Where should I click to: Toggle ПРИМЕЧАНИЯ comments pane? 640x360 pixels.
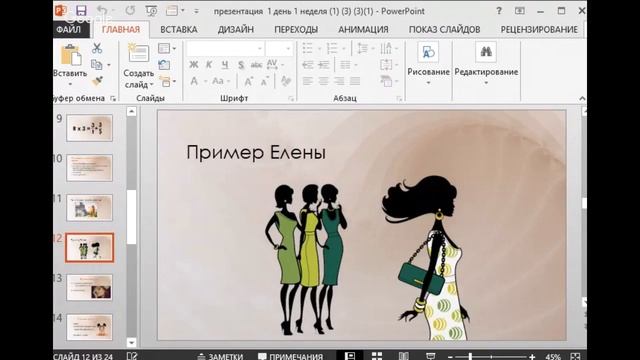point(290,356)
